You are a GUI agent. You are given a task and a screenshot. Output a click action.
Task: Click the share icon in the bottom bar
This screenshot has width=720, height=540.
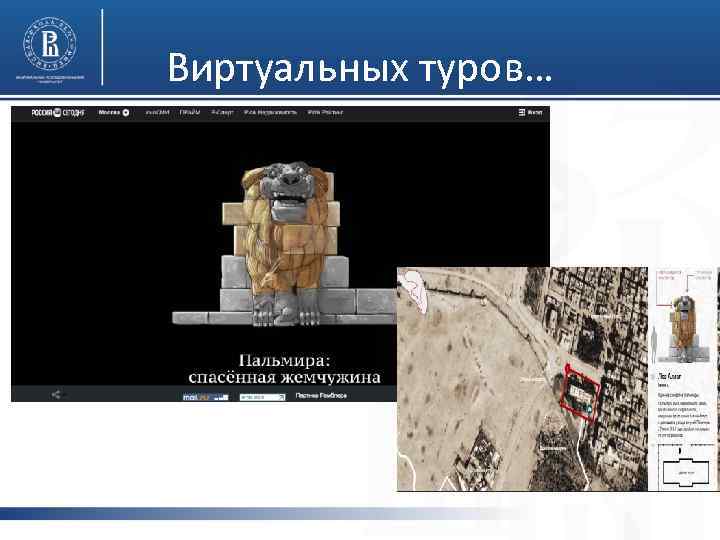(x=56, y=394)
